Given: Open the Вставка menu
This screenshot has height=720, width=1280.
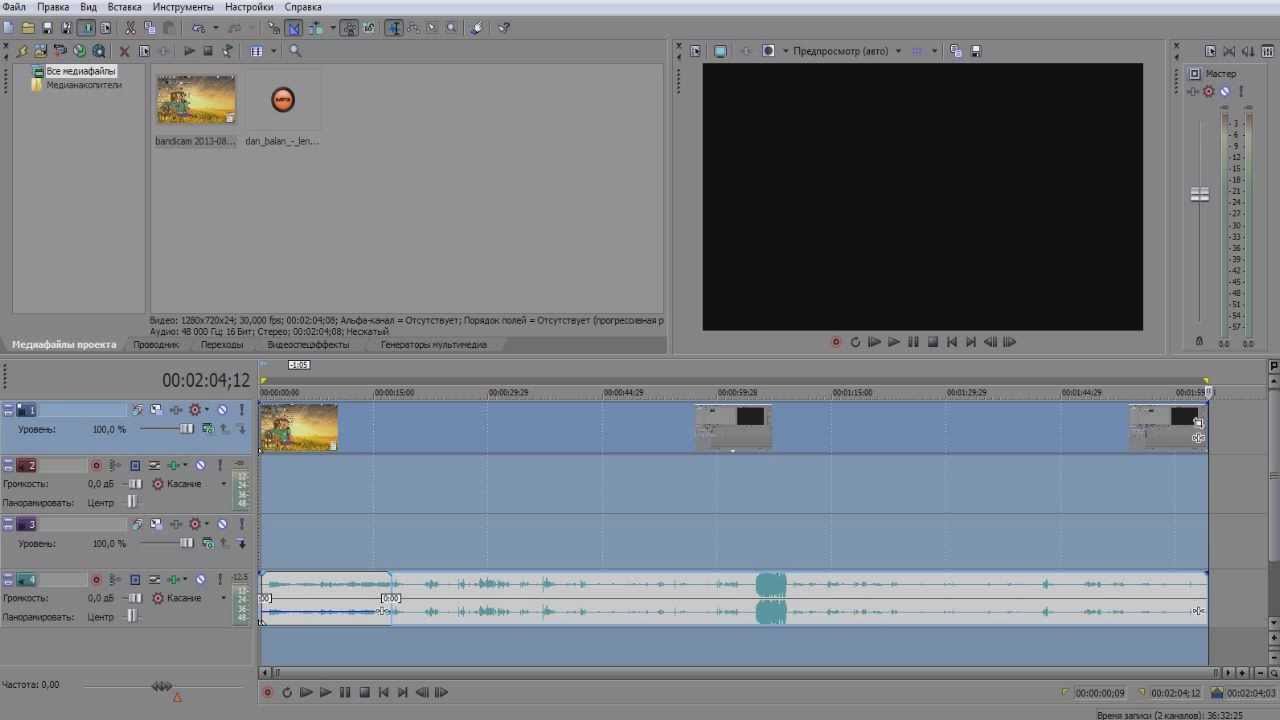Looking at the screenshot, I should coord(125,7).
